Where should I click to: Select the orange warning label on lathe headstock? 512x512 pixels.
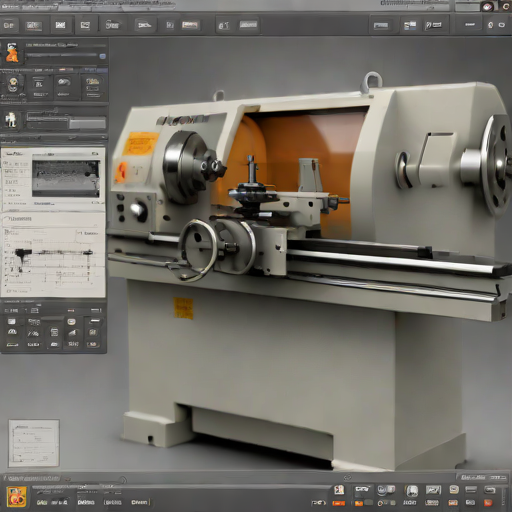tap(140, 143)
